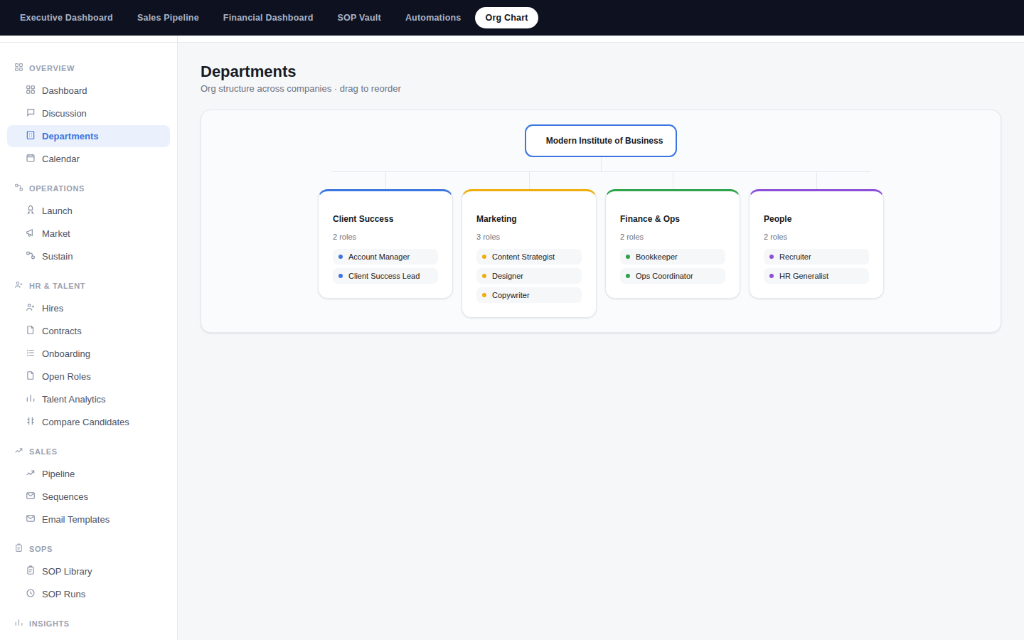Image resolution: width=1024 pixels, height=640 pixels.
Task: Click the Onboarding list icon
Action: [30, 353]
